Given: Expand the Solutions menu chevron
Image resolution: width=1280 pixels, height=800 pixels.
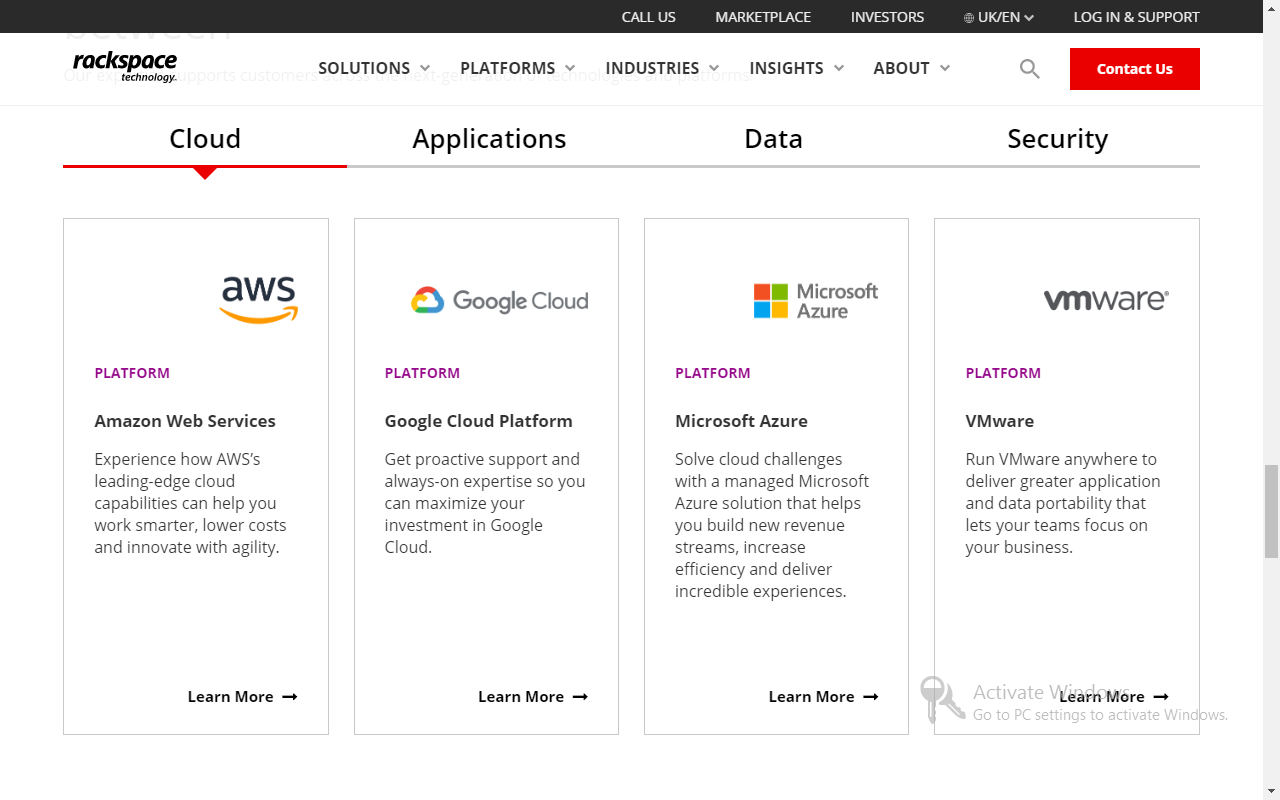Looking at the screenshot, I should coord(425,68).
